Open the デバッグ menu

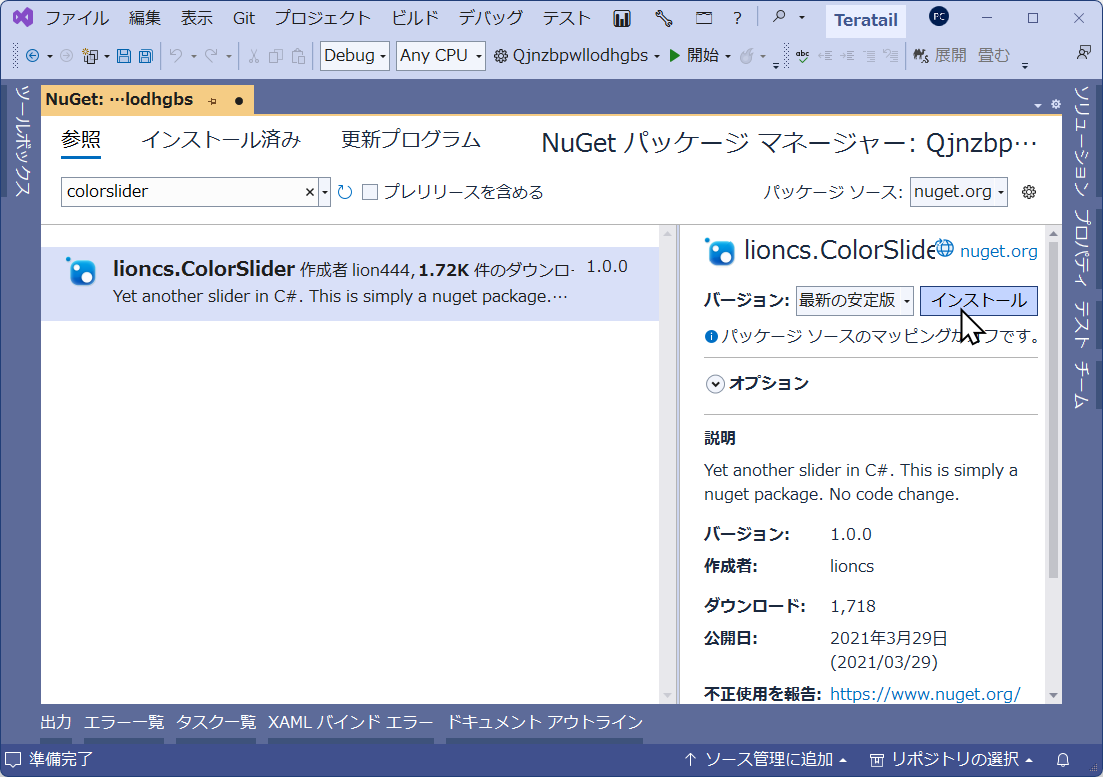490,18
